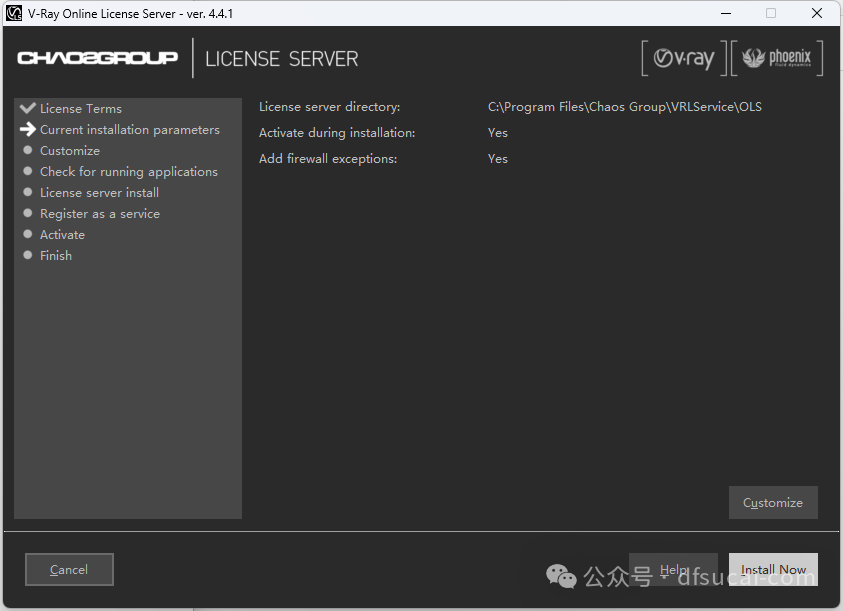843x611 pixels.
Task: Click the LICENSE SERVER heading text
Action: pos(282,59)
